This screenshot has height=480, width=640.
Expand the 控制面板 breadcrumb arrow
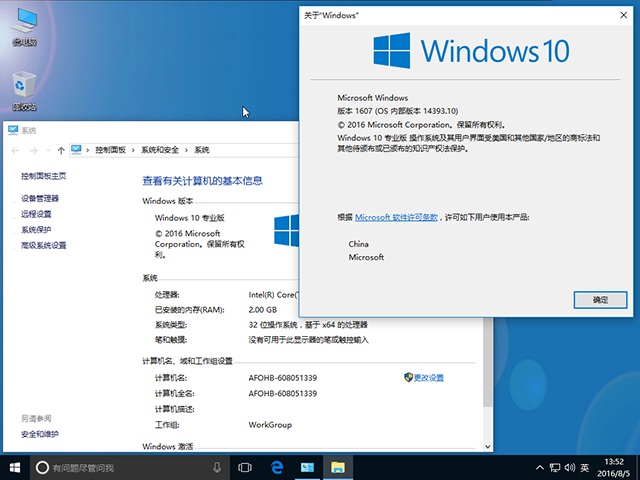133,150
